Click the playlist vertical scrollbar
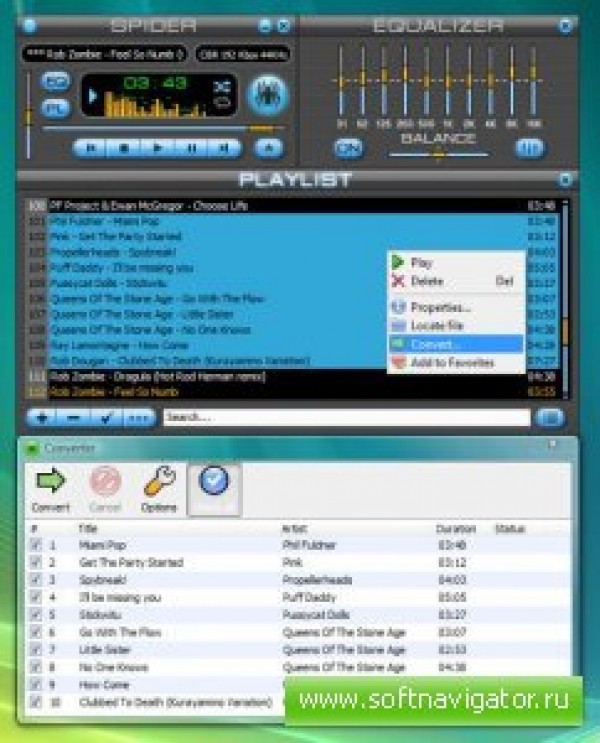600x743 pixels. 565,299
